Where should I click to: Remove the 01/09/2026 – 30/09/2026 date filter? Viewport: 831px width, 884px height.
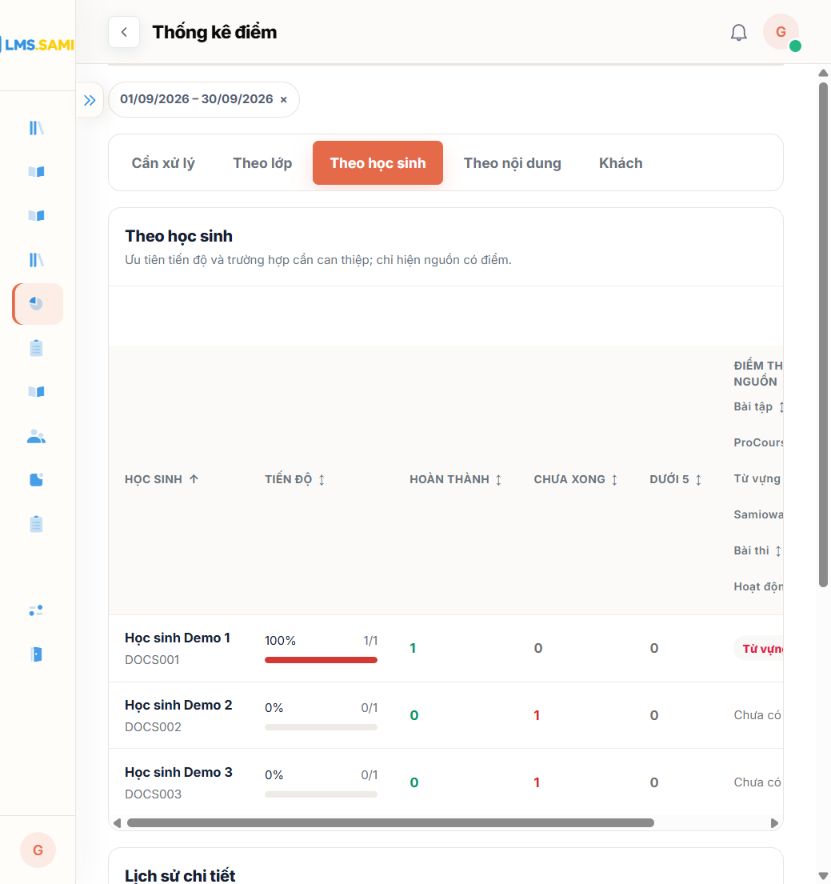click(x=284, y=100)
